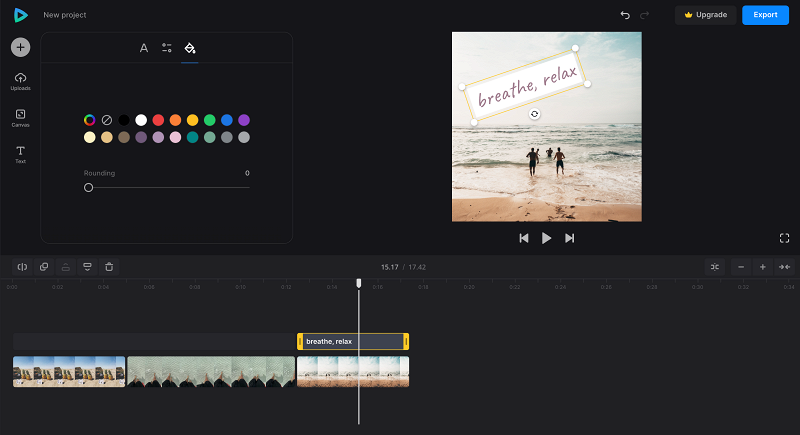Click the app logo in the top-left
Viewport: 800px width, 435px height.
tap(20, 15)
